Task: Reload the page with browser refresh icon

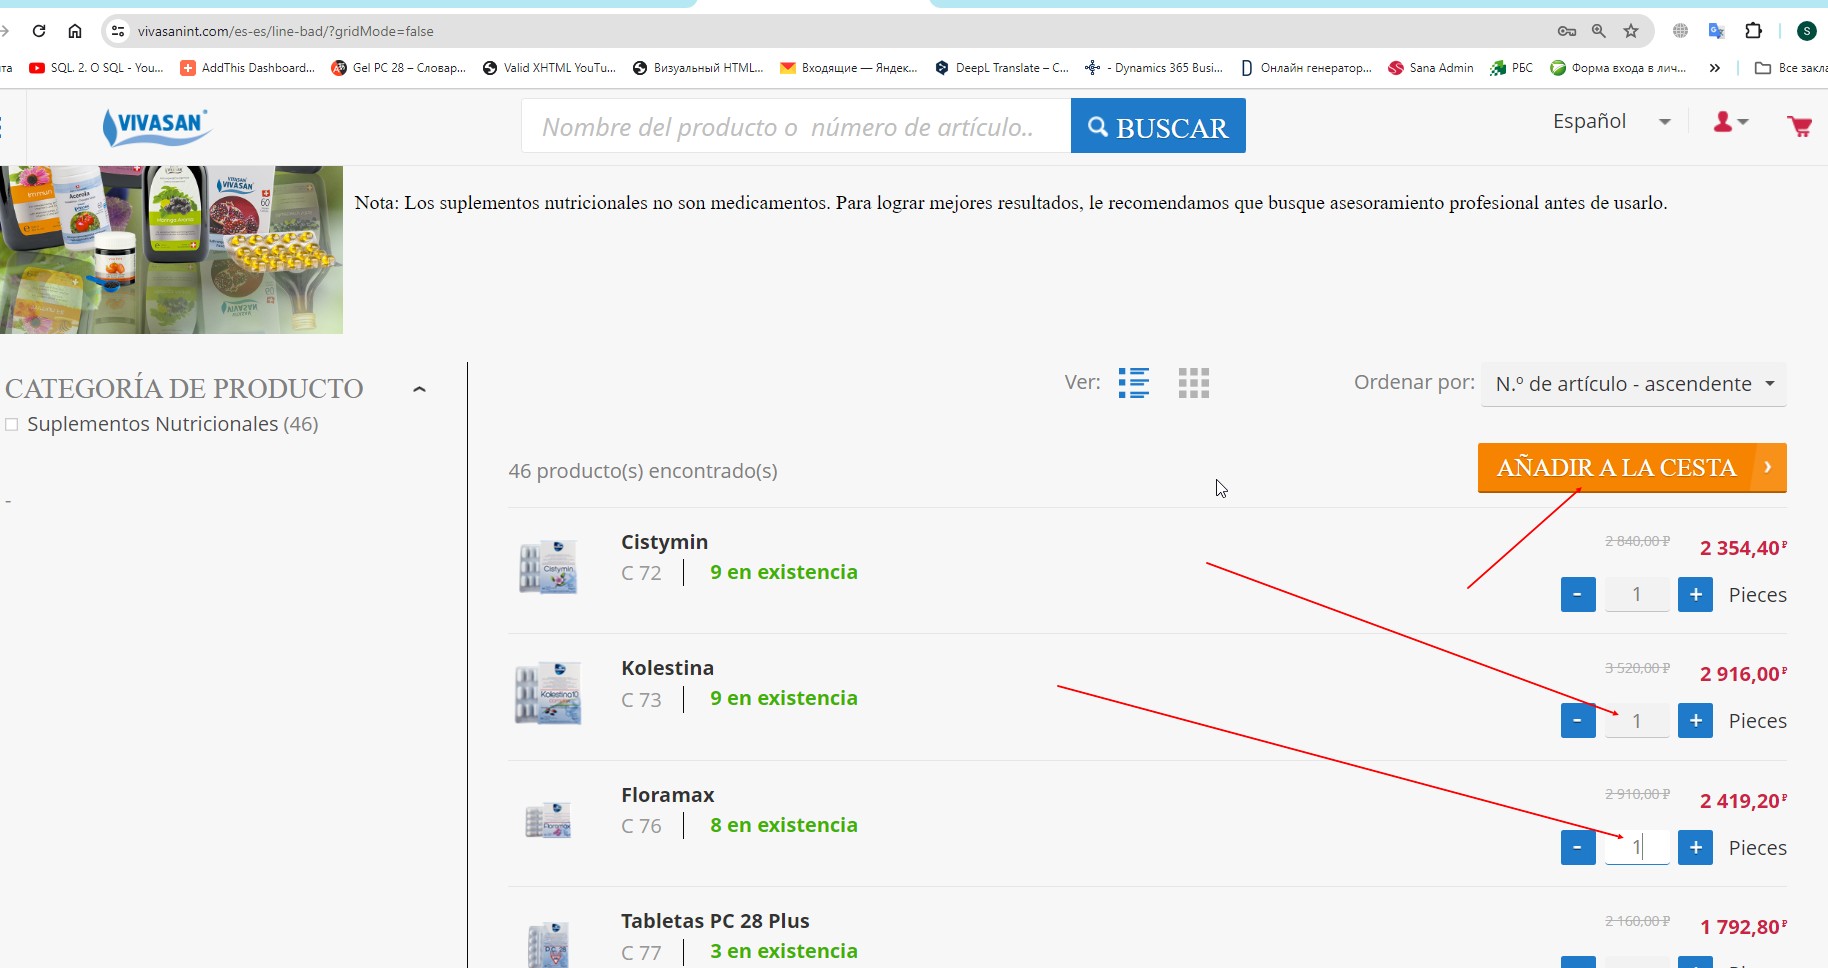Action: [x=39, y=31]
